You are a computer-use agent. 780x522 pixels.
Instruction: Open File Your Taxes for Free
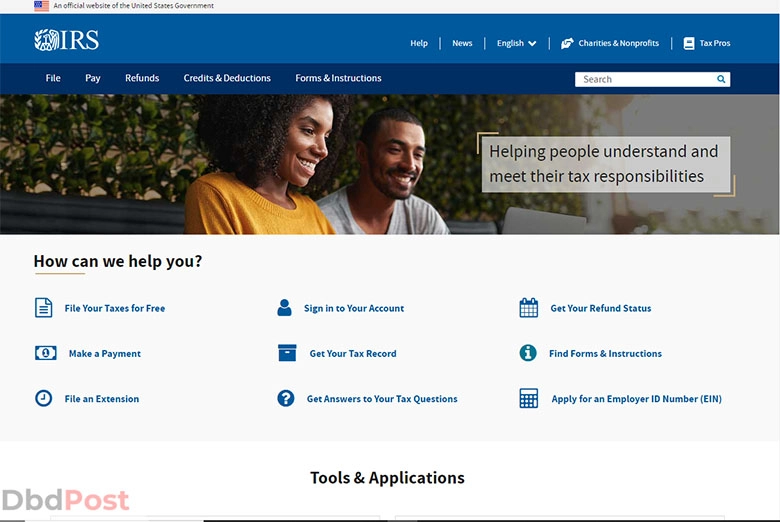(114, 308)
